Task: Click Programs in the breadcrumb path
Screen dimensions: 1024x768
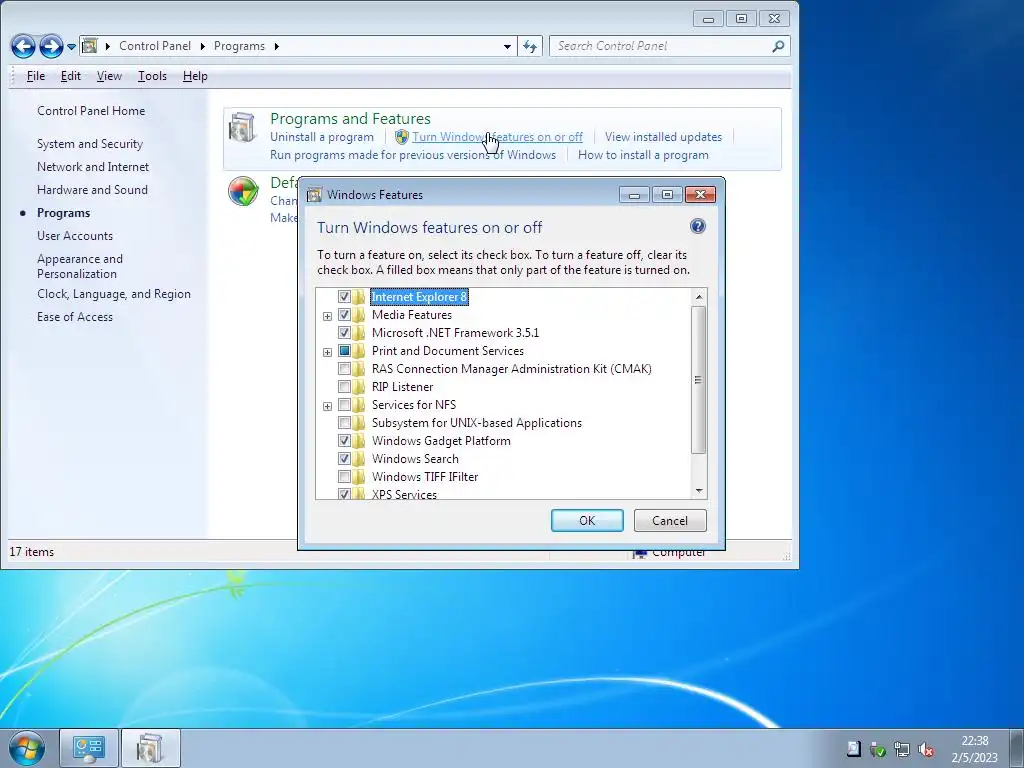Action: (239, 46)
